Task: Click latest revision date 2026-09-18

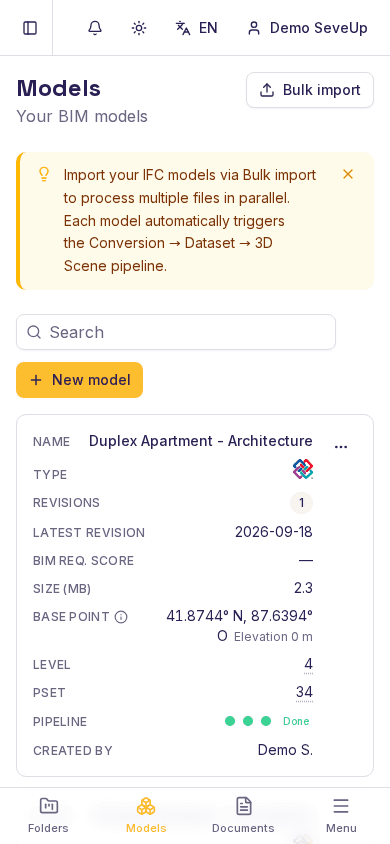Action: coord(274,532)
